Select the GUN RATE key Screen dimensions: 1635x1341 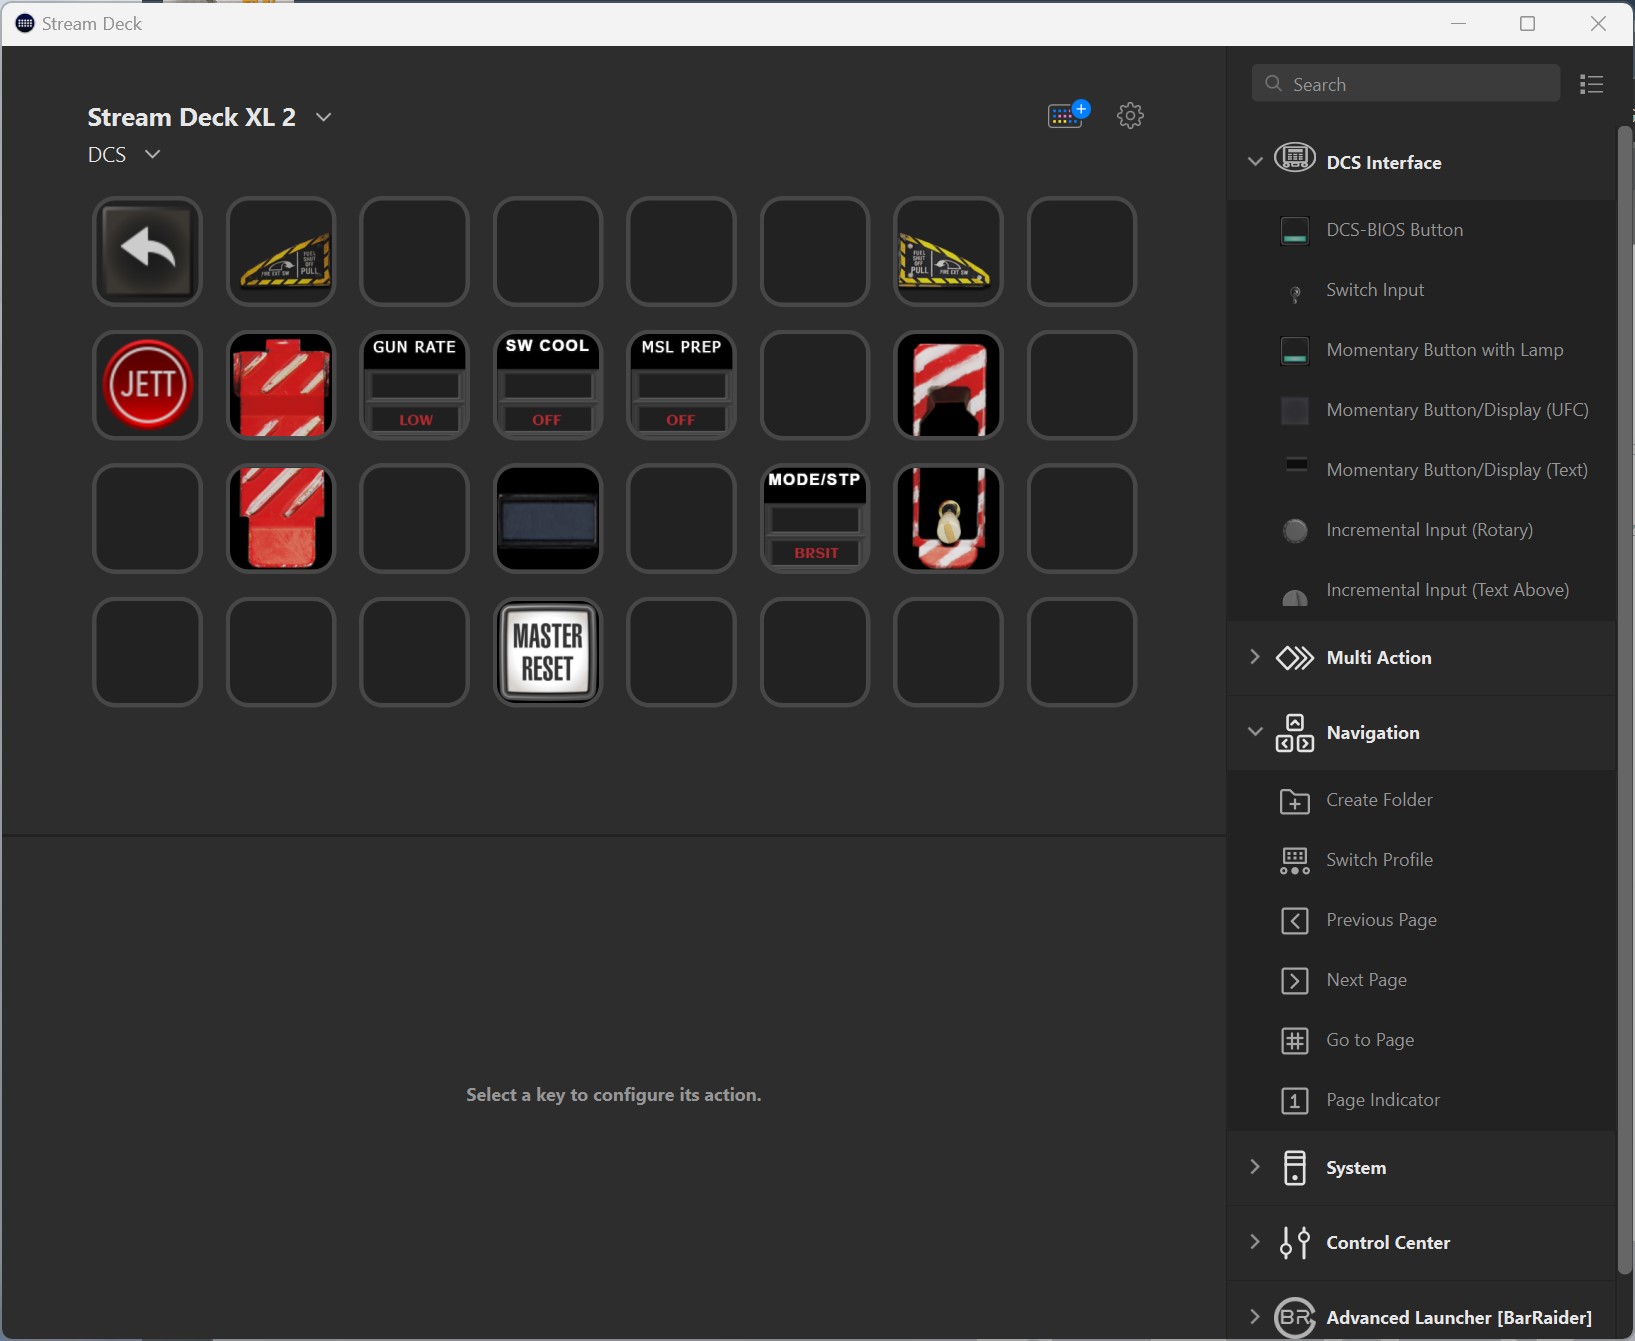(x=414, y=385)
